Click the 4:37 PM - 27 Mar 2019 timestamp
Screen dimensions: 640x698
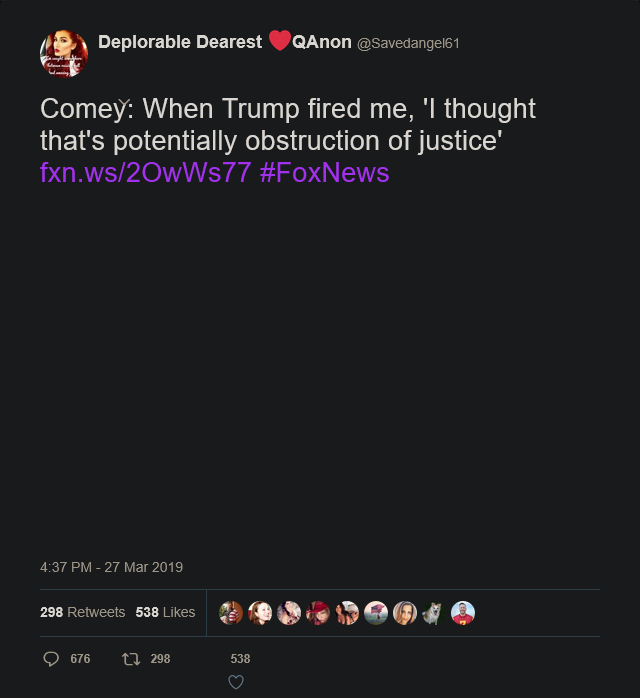[x=111, y=567]
